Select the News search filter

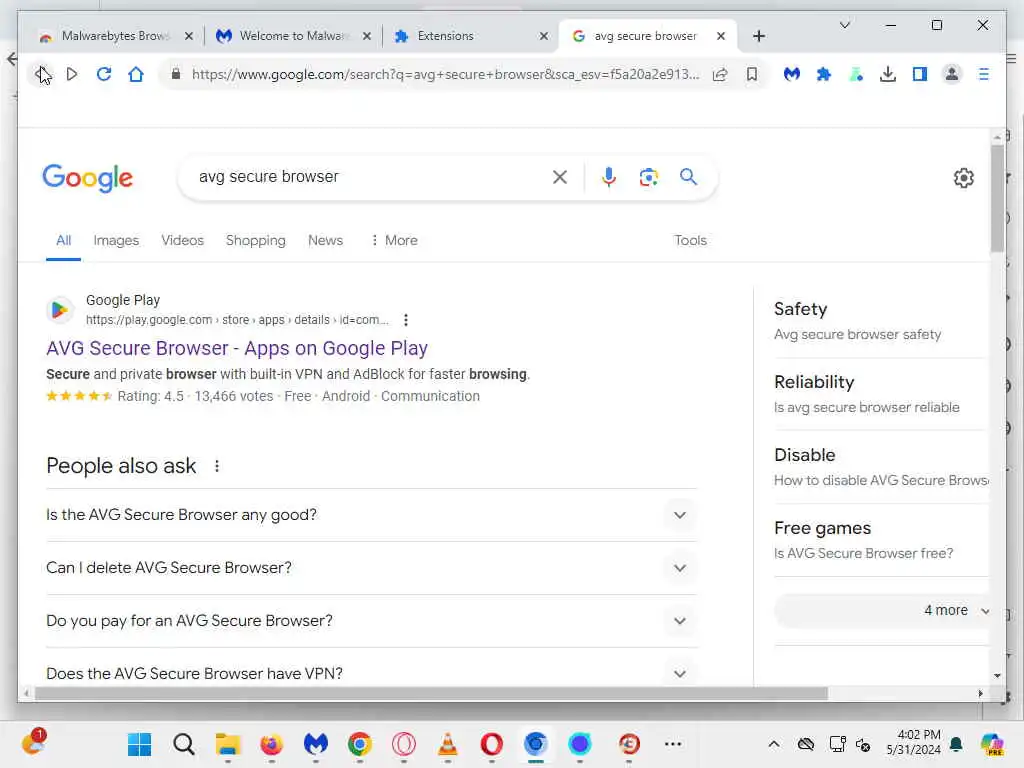(325, 240)
